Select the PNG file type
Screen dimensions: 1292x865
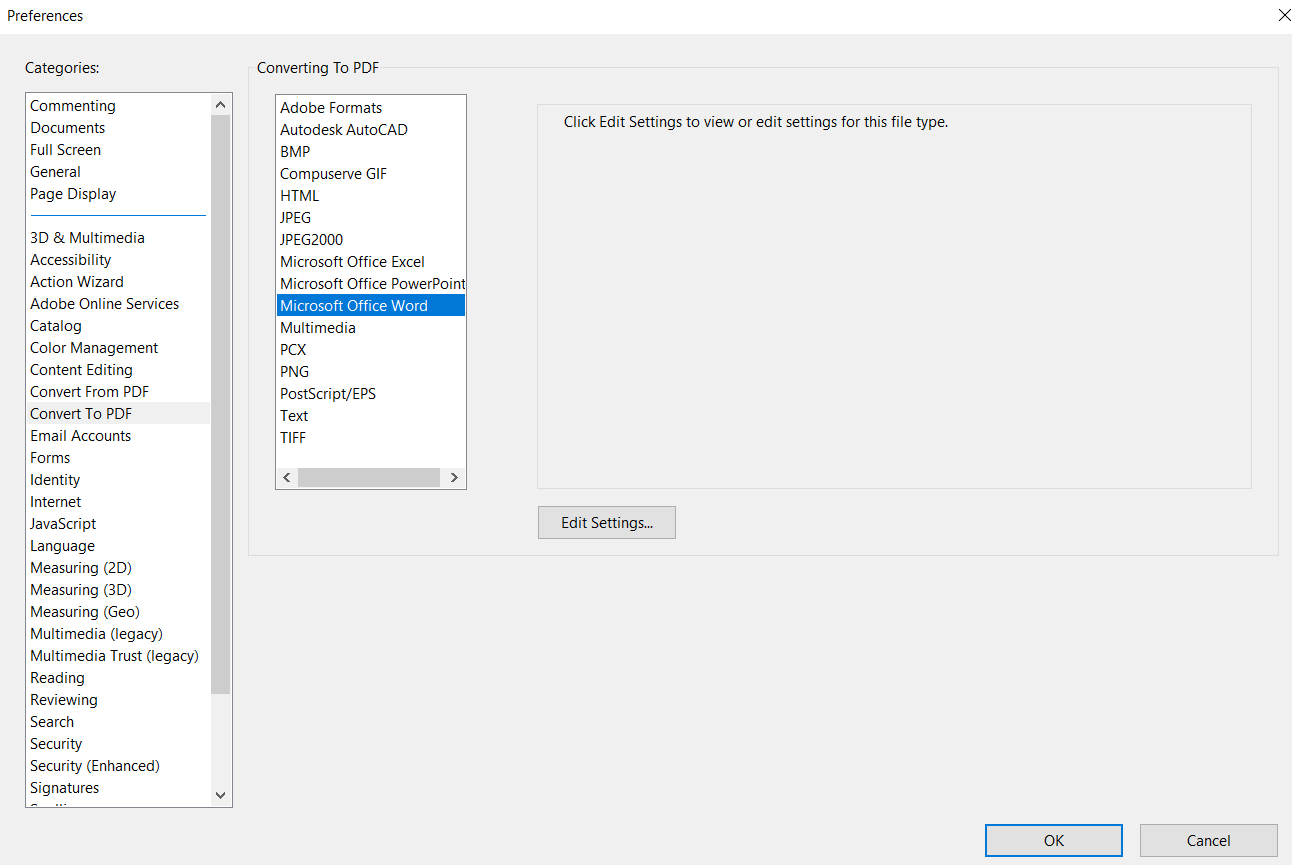click(x=294, y=371)
